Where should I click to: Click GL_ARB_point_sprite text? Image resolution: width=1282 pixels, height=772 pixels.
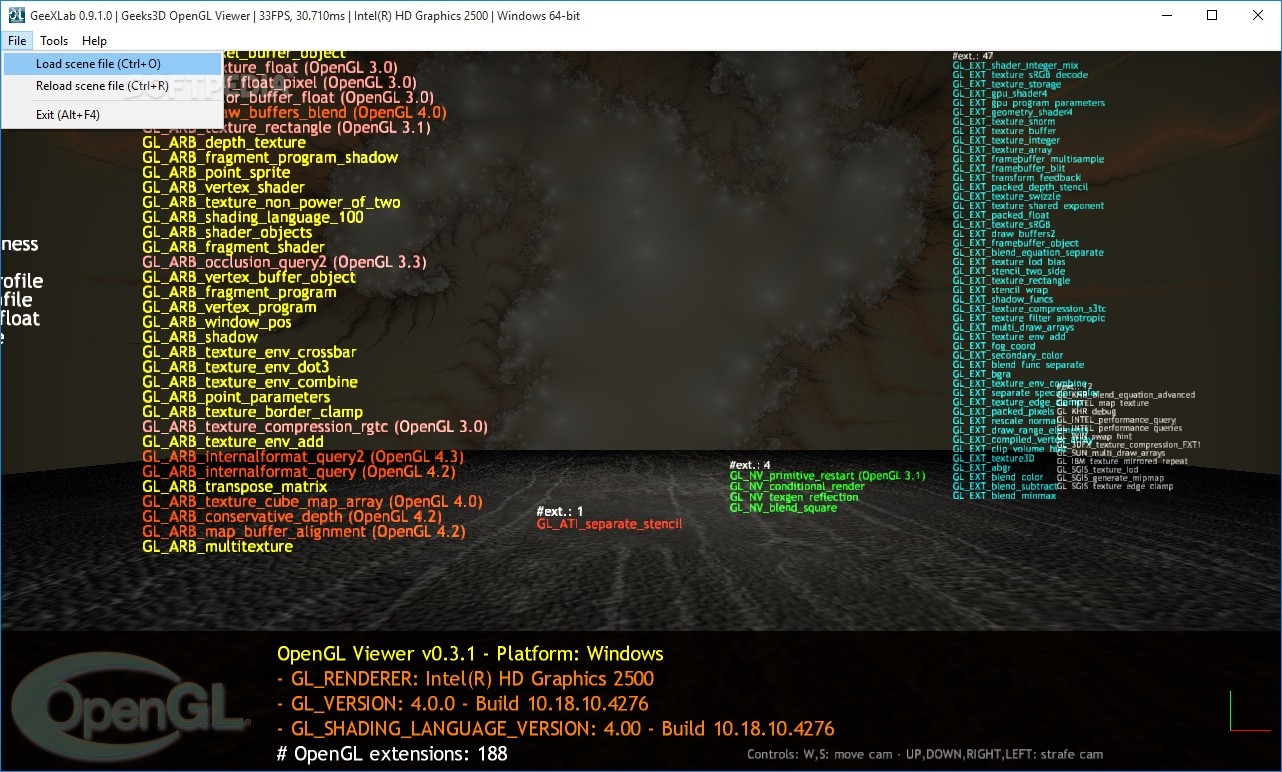pos(216,173)
